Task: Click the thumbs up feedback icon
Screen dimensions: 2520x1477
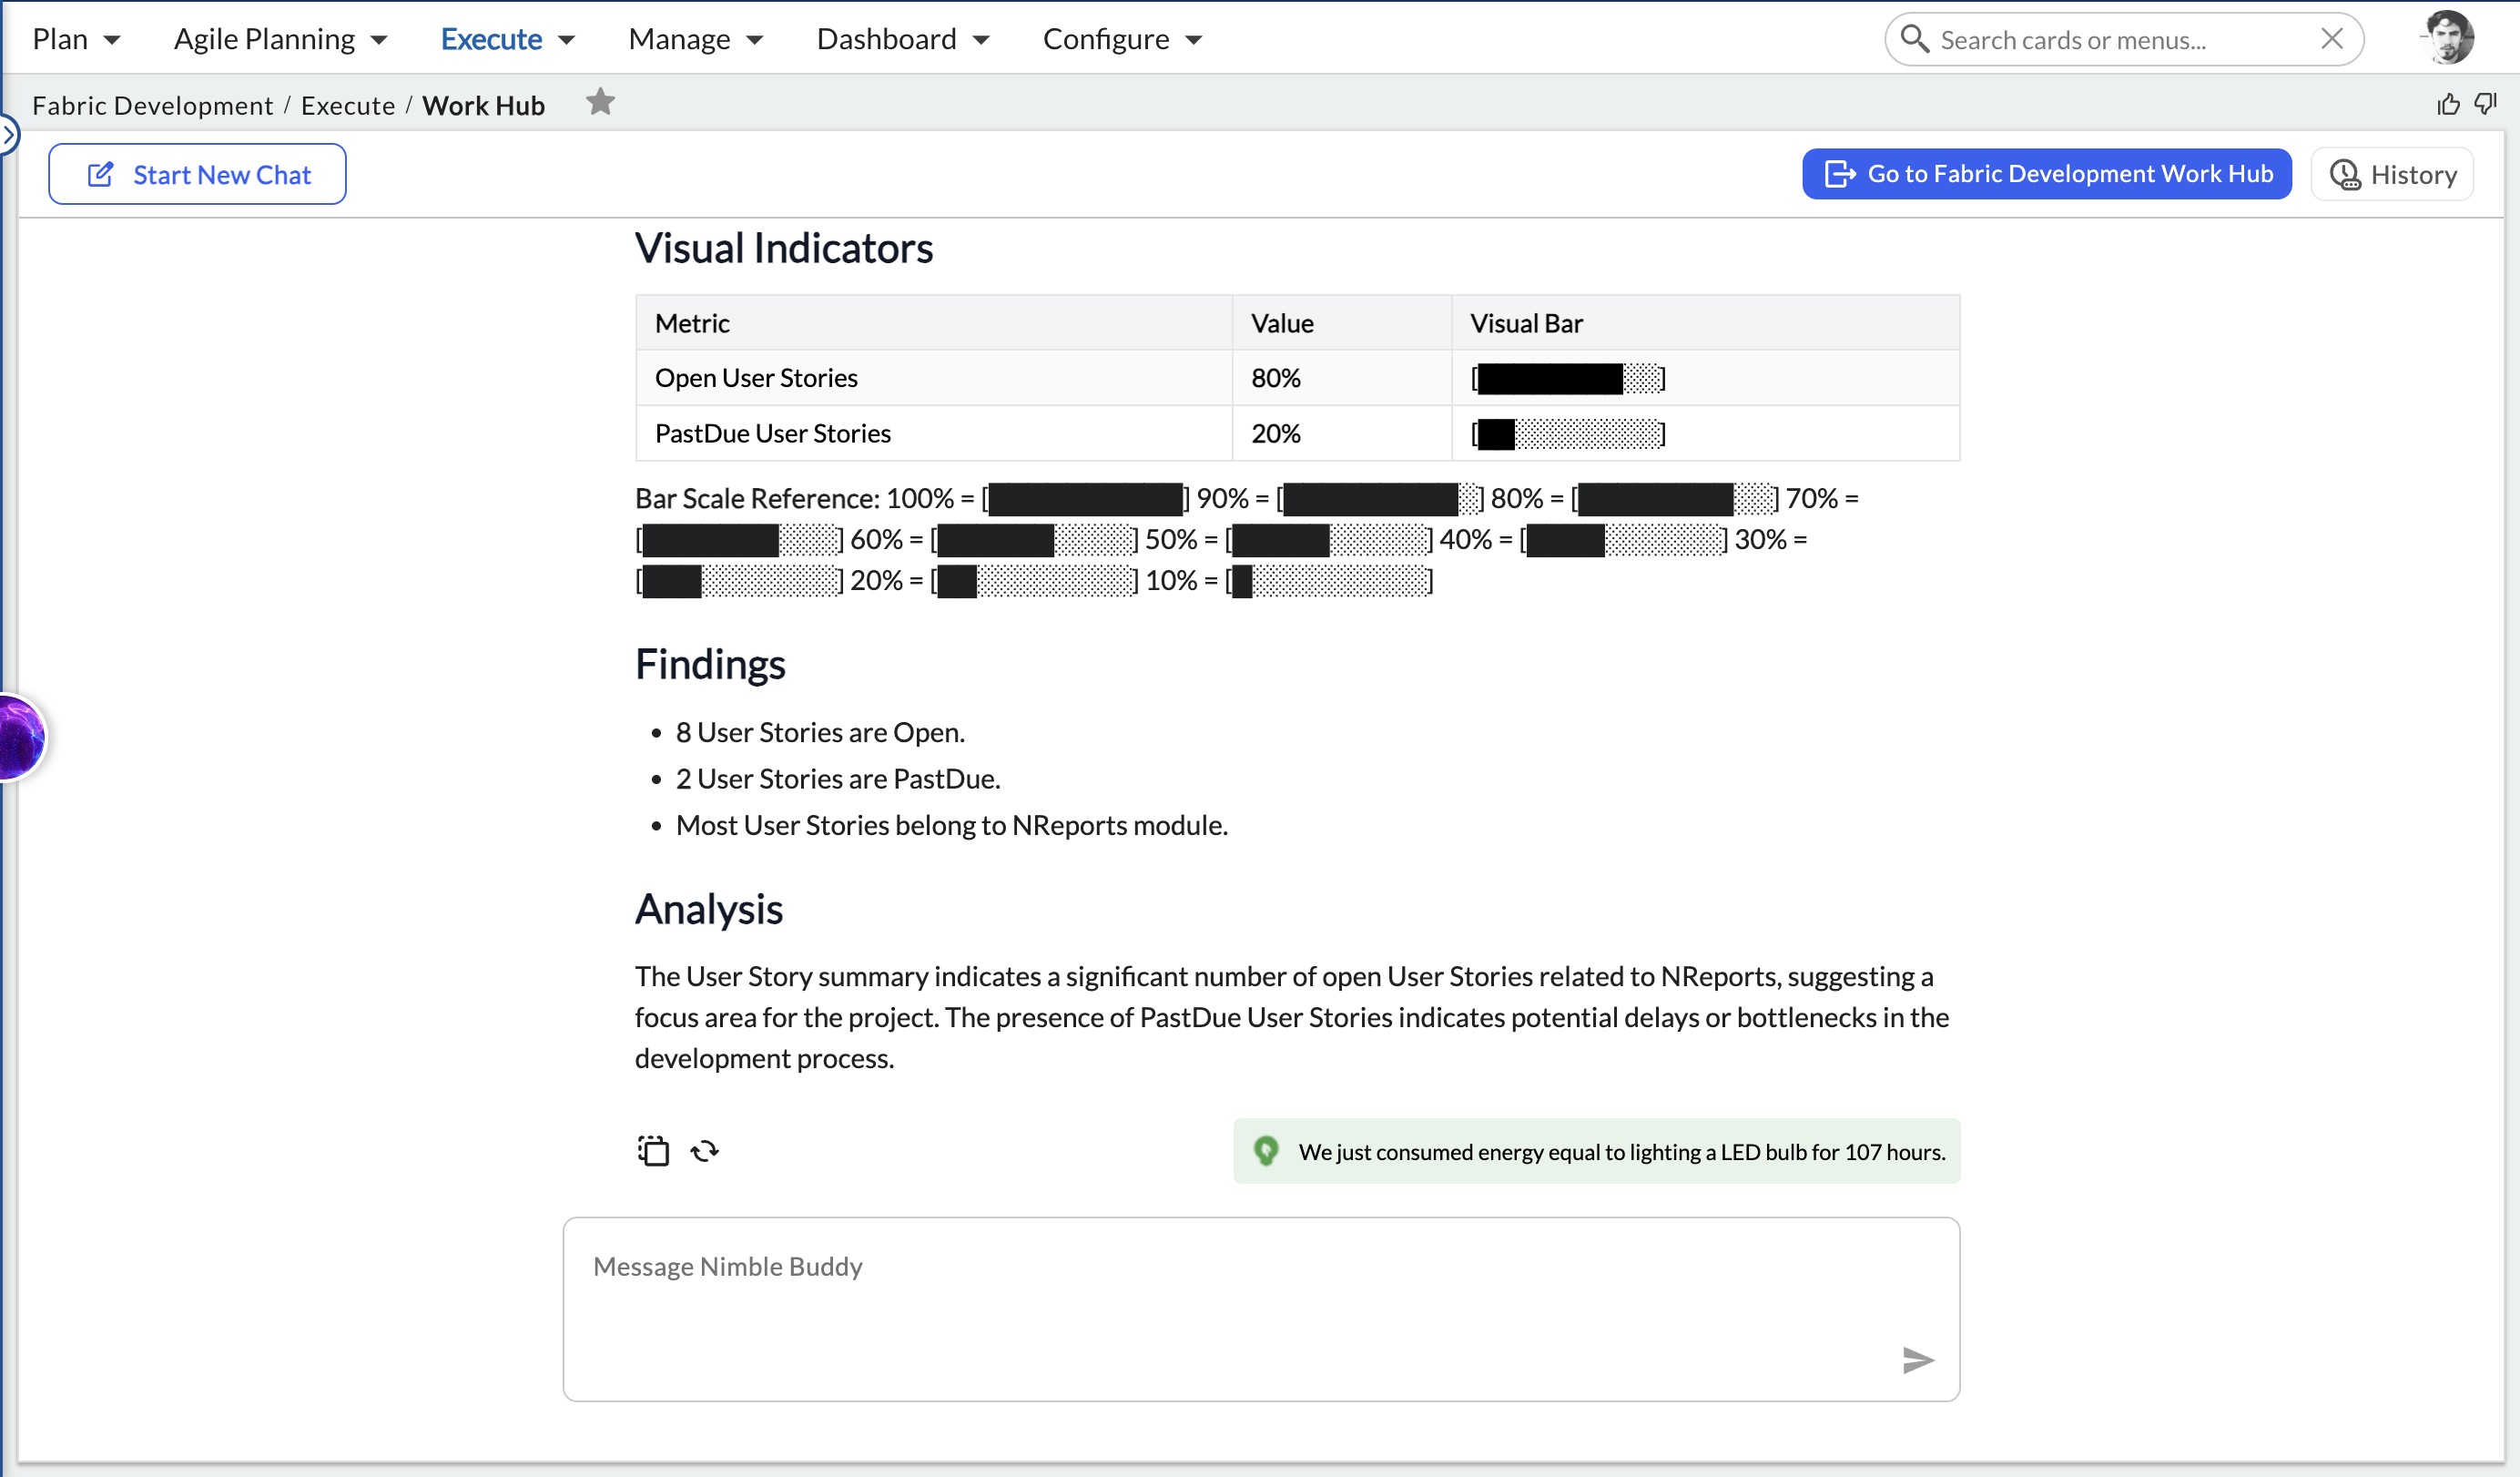Action: coord(2448,104)
